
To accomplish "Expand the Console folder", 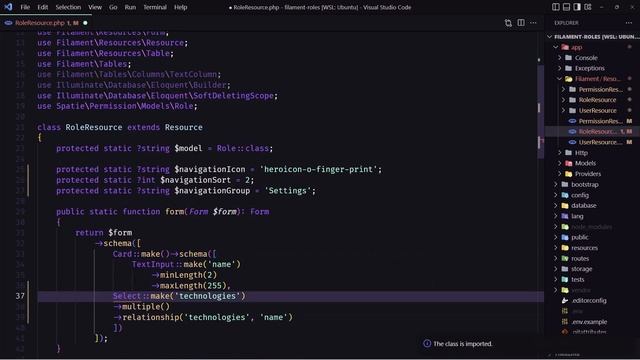I will point(560,58).
